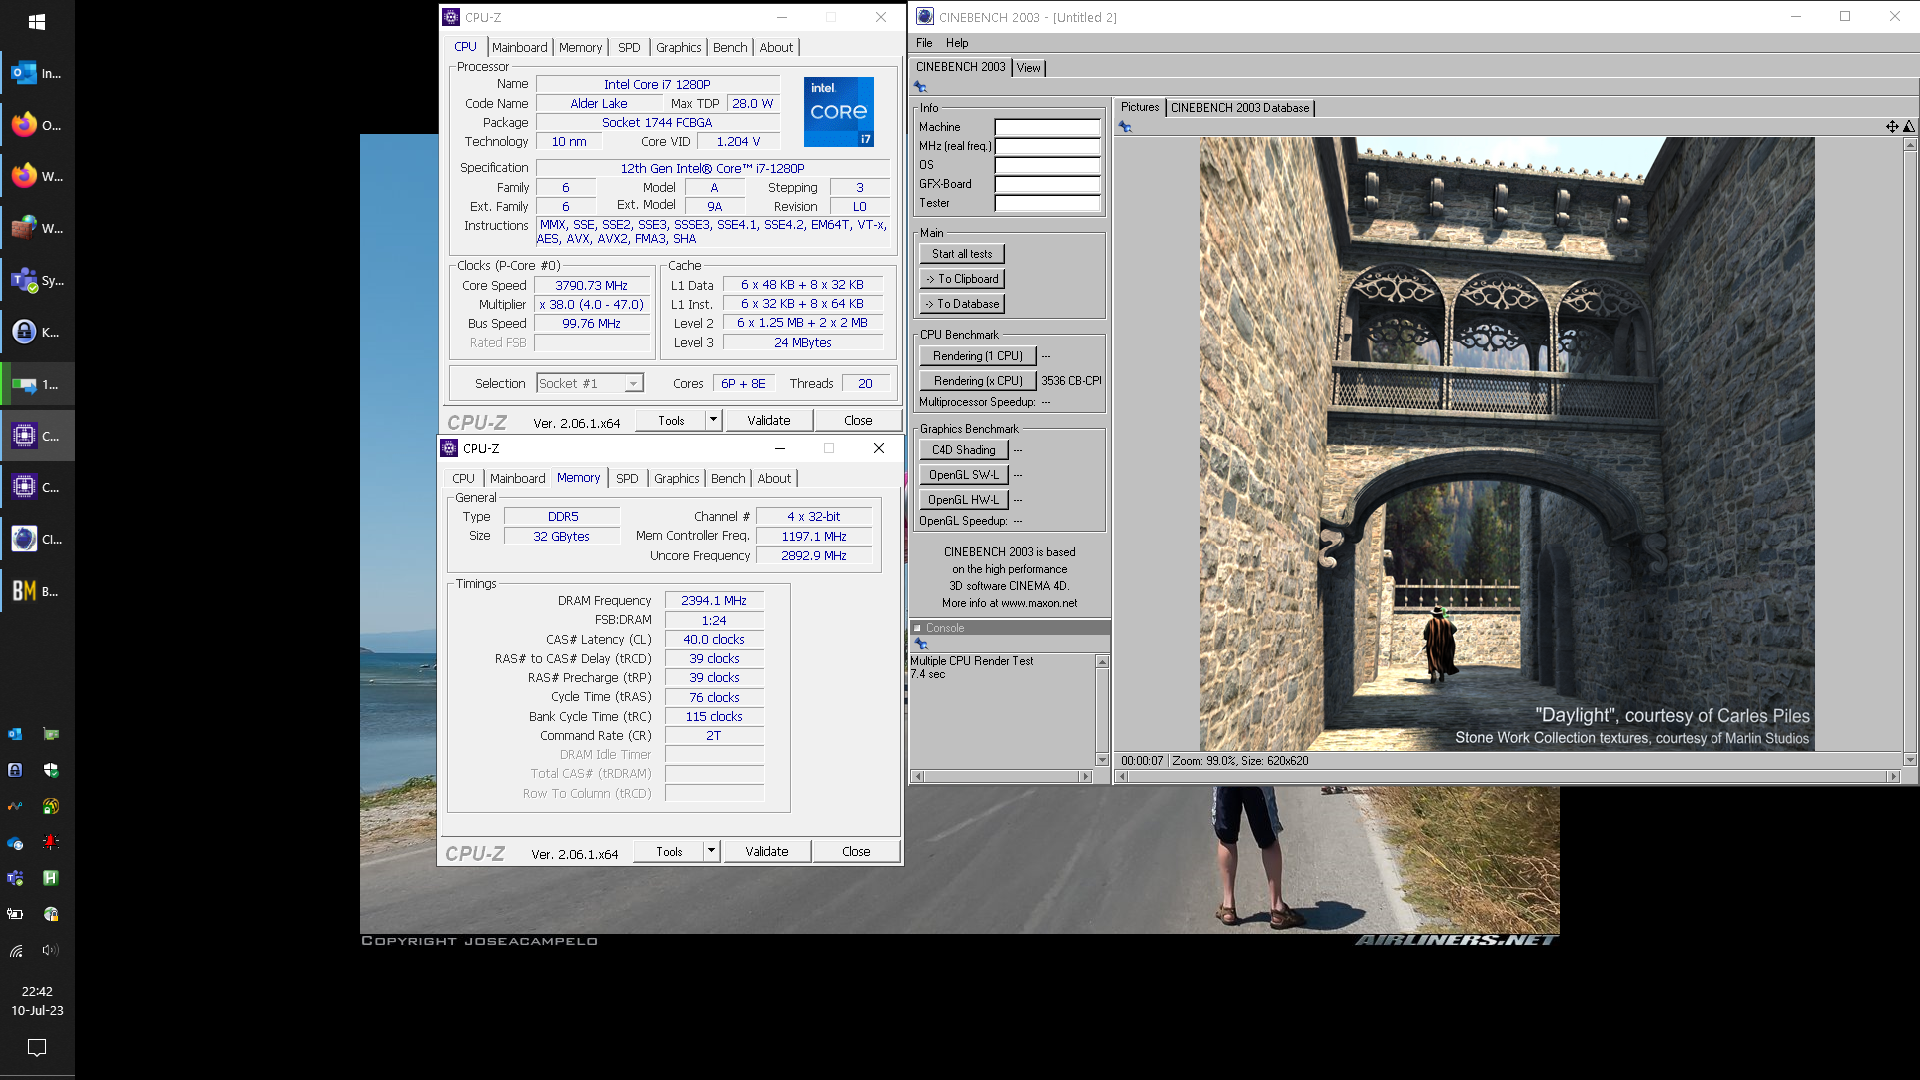Click the move-view cross arrow icon above picture
Screen dimensions: 1920x1080
[1892, 127]
